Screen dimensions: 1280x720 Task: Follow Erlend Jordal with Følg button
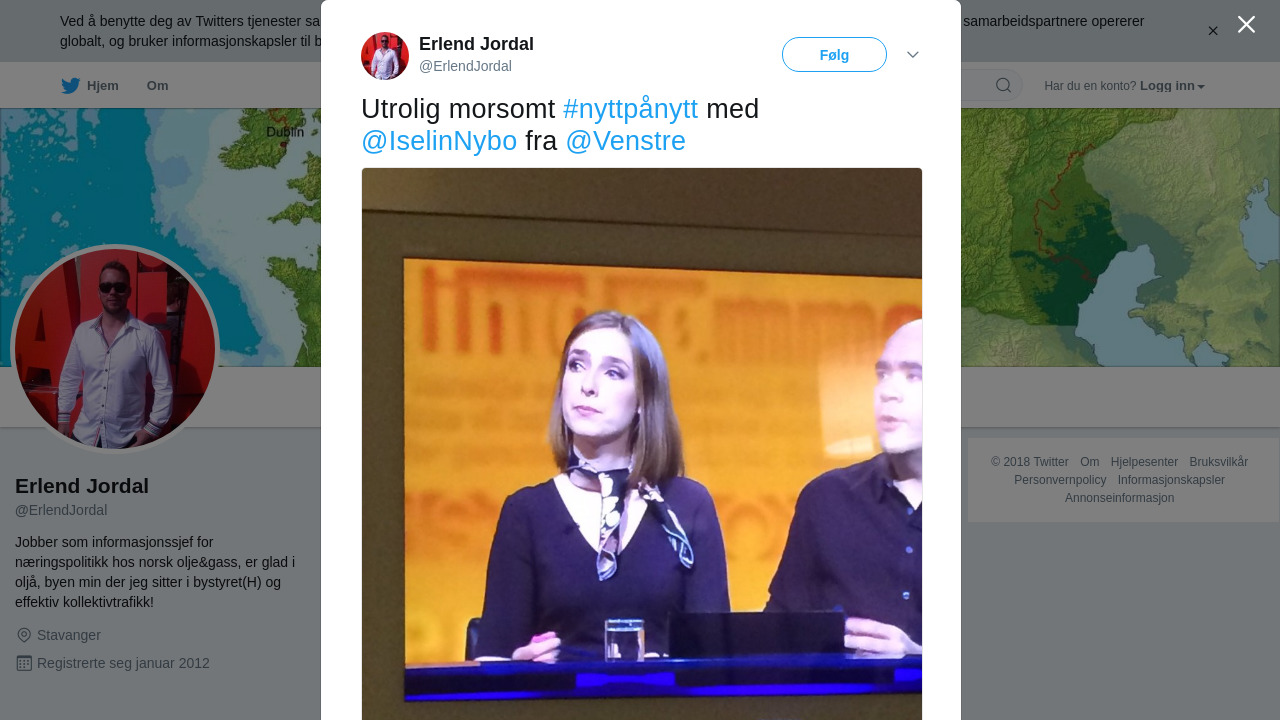[x=834, y=54]
